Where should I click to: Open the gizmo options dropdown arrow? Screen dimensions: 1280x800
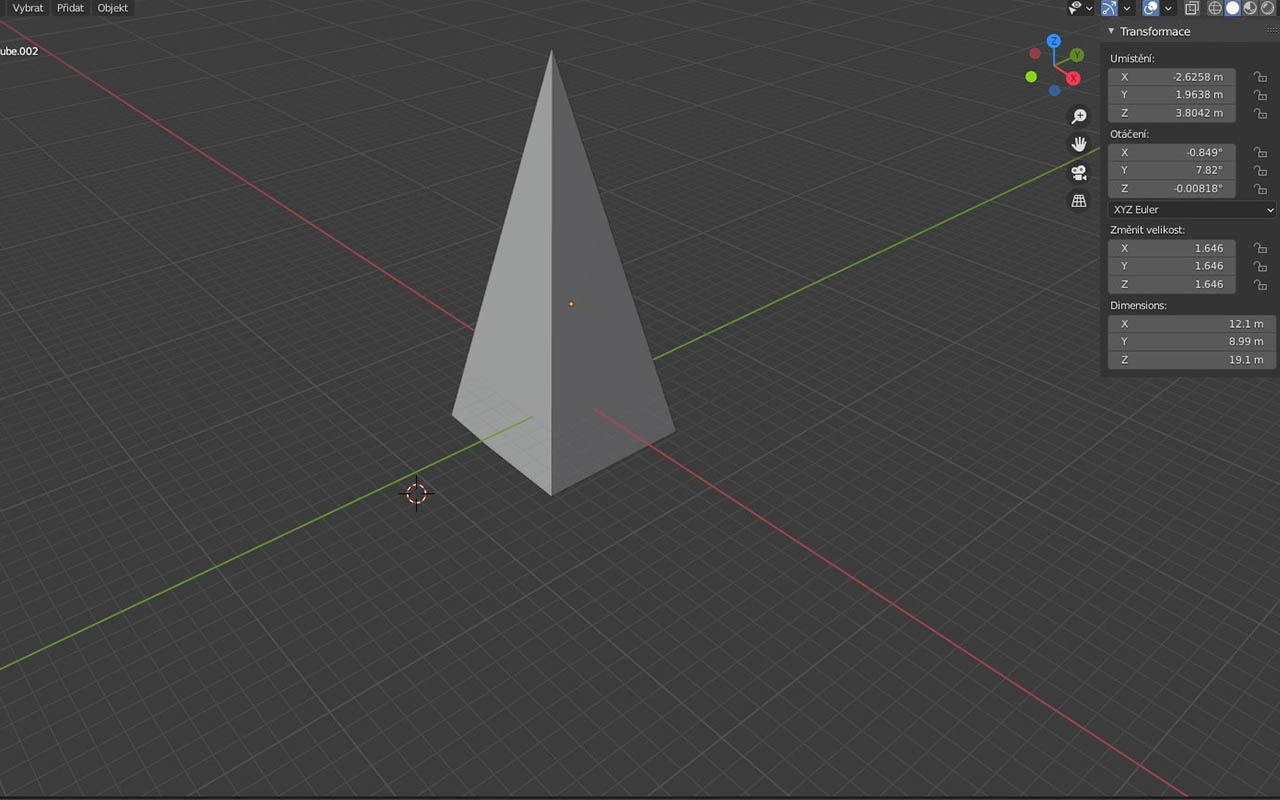click(x=1128, y=8)
